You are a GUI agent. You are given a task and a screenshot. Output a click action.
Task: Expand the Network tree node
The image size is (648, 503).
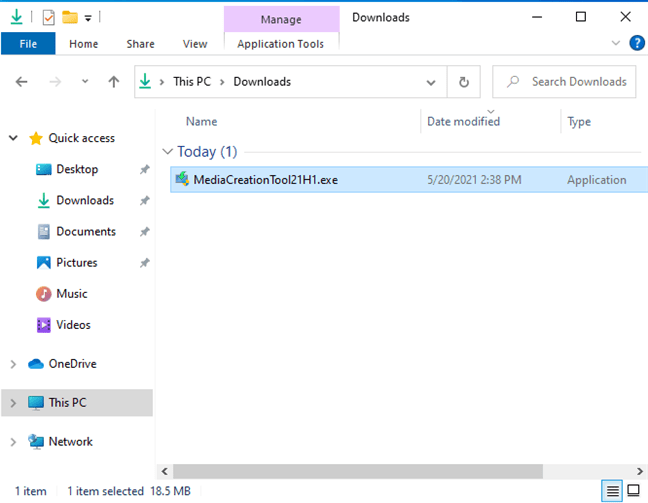click(13, 442)
